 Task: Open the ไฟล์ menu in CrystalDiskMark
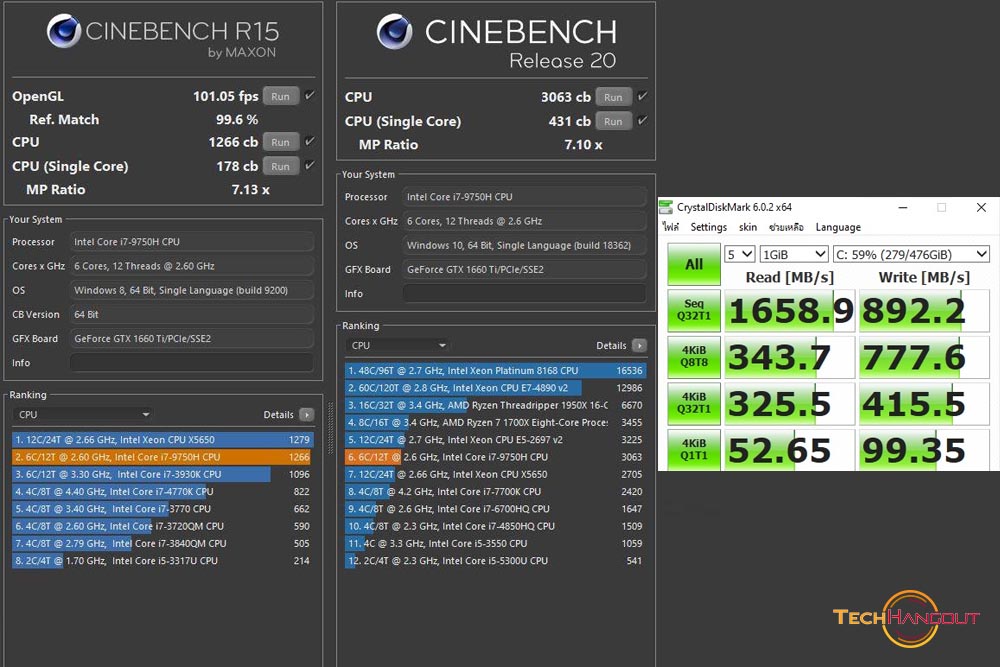(671, 227)
